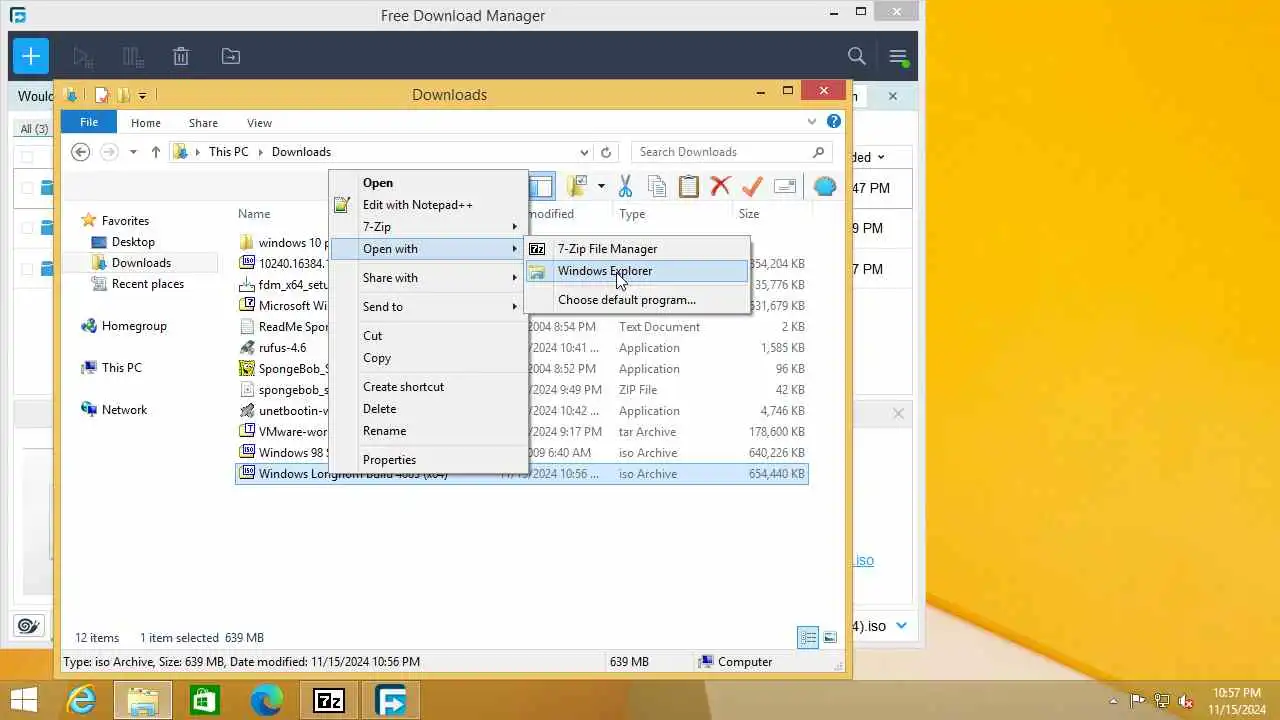Switch to details view icon in status bar
Image resolution: width=1280 pixels, height=720 pixels.
click(x=807, y=638)
